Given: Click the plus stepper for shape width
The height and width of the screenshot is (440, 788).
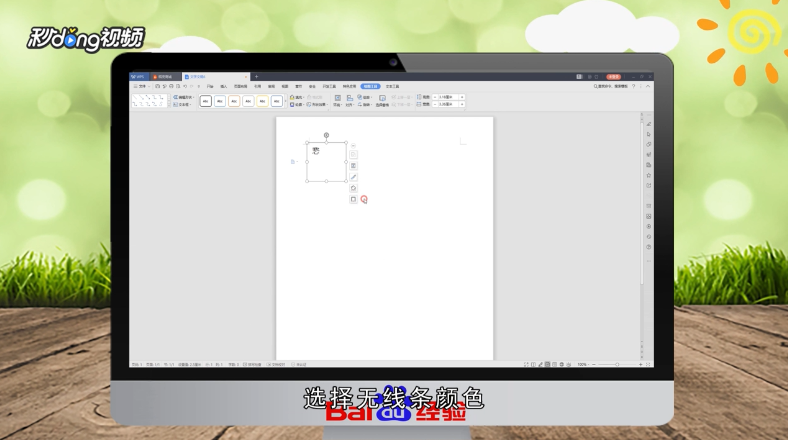Looking at the screenshot, I should [x=462, y=104].
